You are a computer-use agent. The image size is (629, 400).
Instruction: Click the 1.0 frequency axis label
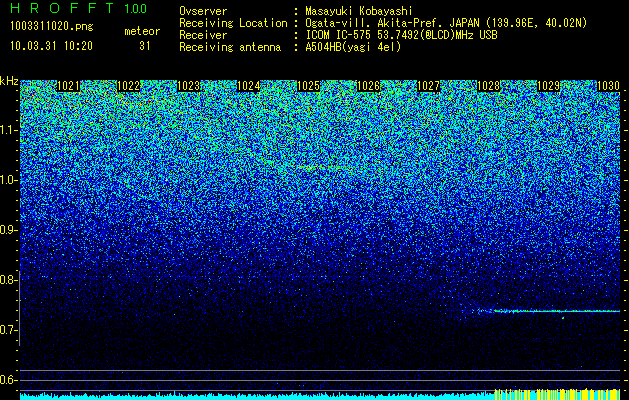[7, 181]
